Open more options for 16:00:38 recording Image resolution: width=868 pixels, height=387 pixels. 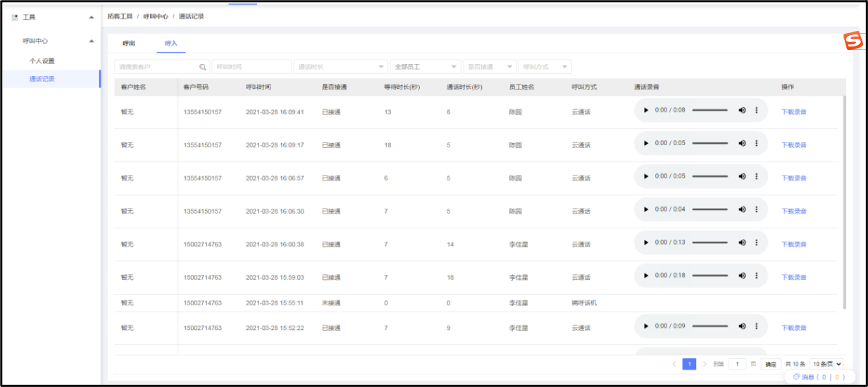pyautogui.click(x=757, y=242)
